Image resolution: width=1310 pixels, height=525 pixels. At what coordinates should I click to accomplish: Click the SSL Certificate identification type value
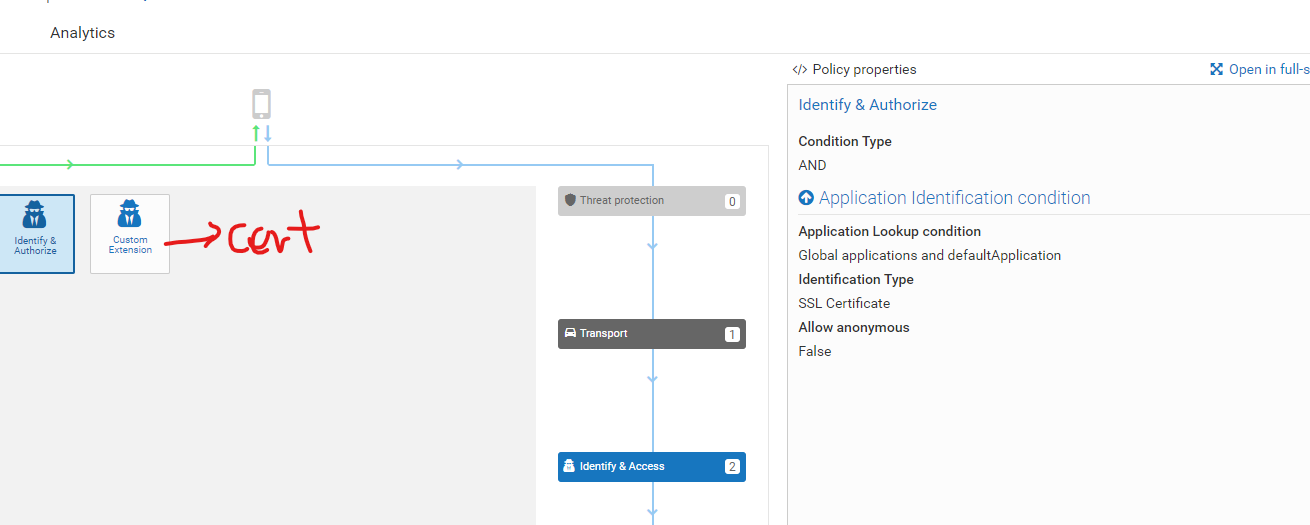point(844,303)
